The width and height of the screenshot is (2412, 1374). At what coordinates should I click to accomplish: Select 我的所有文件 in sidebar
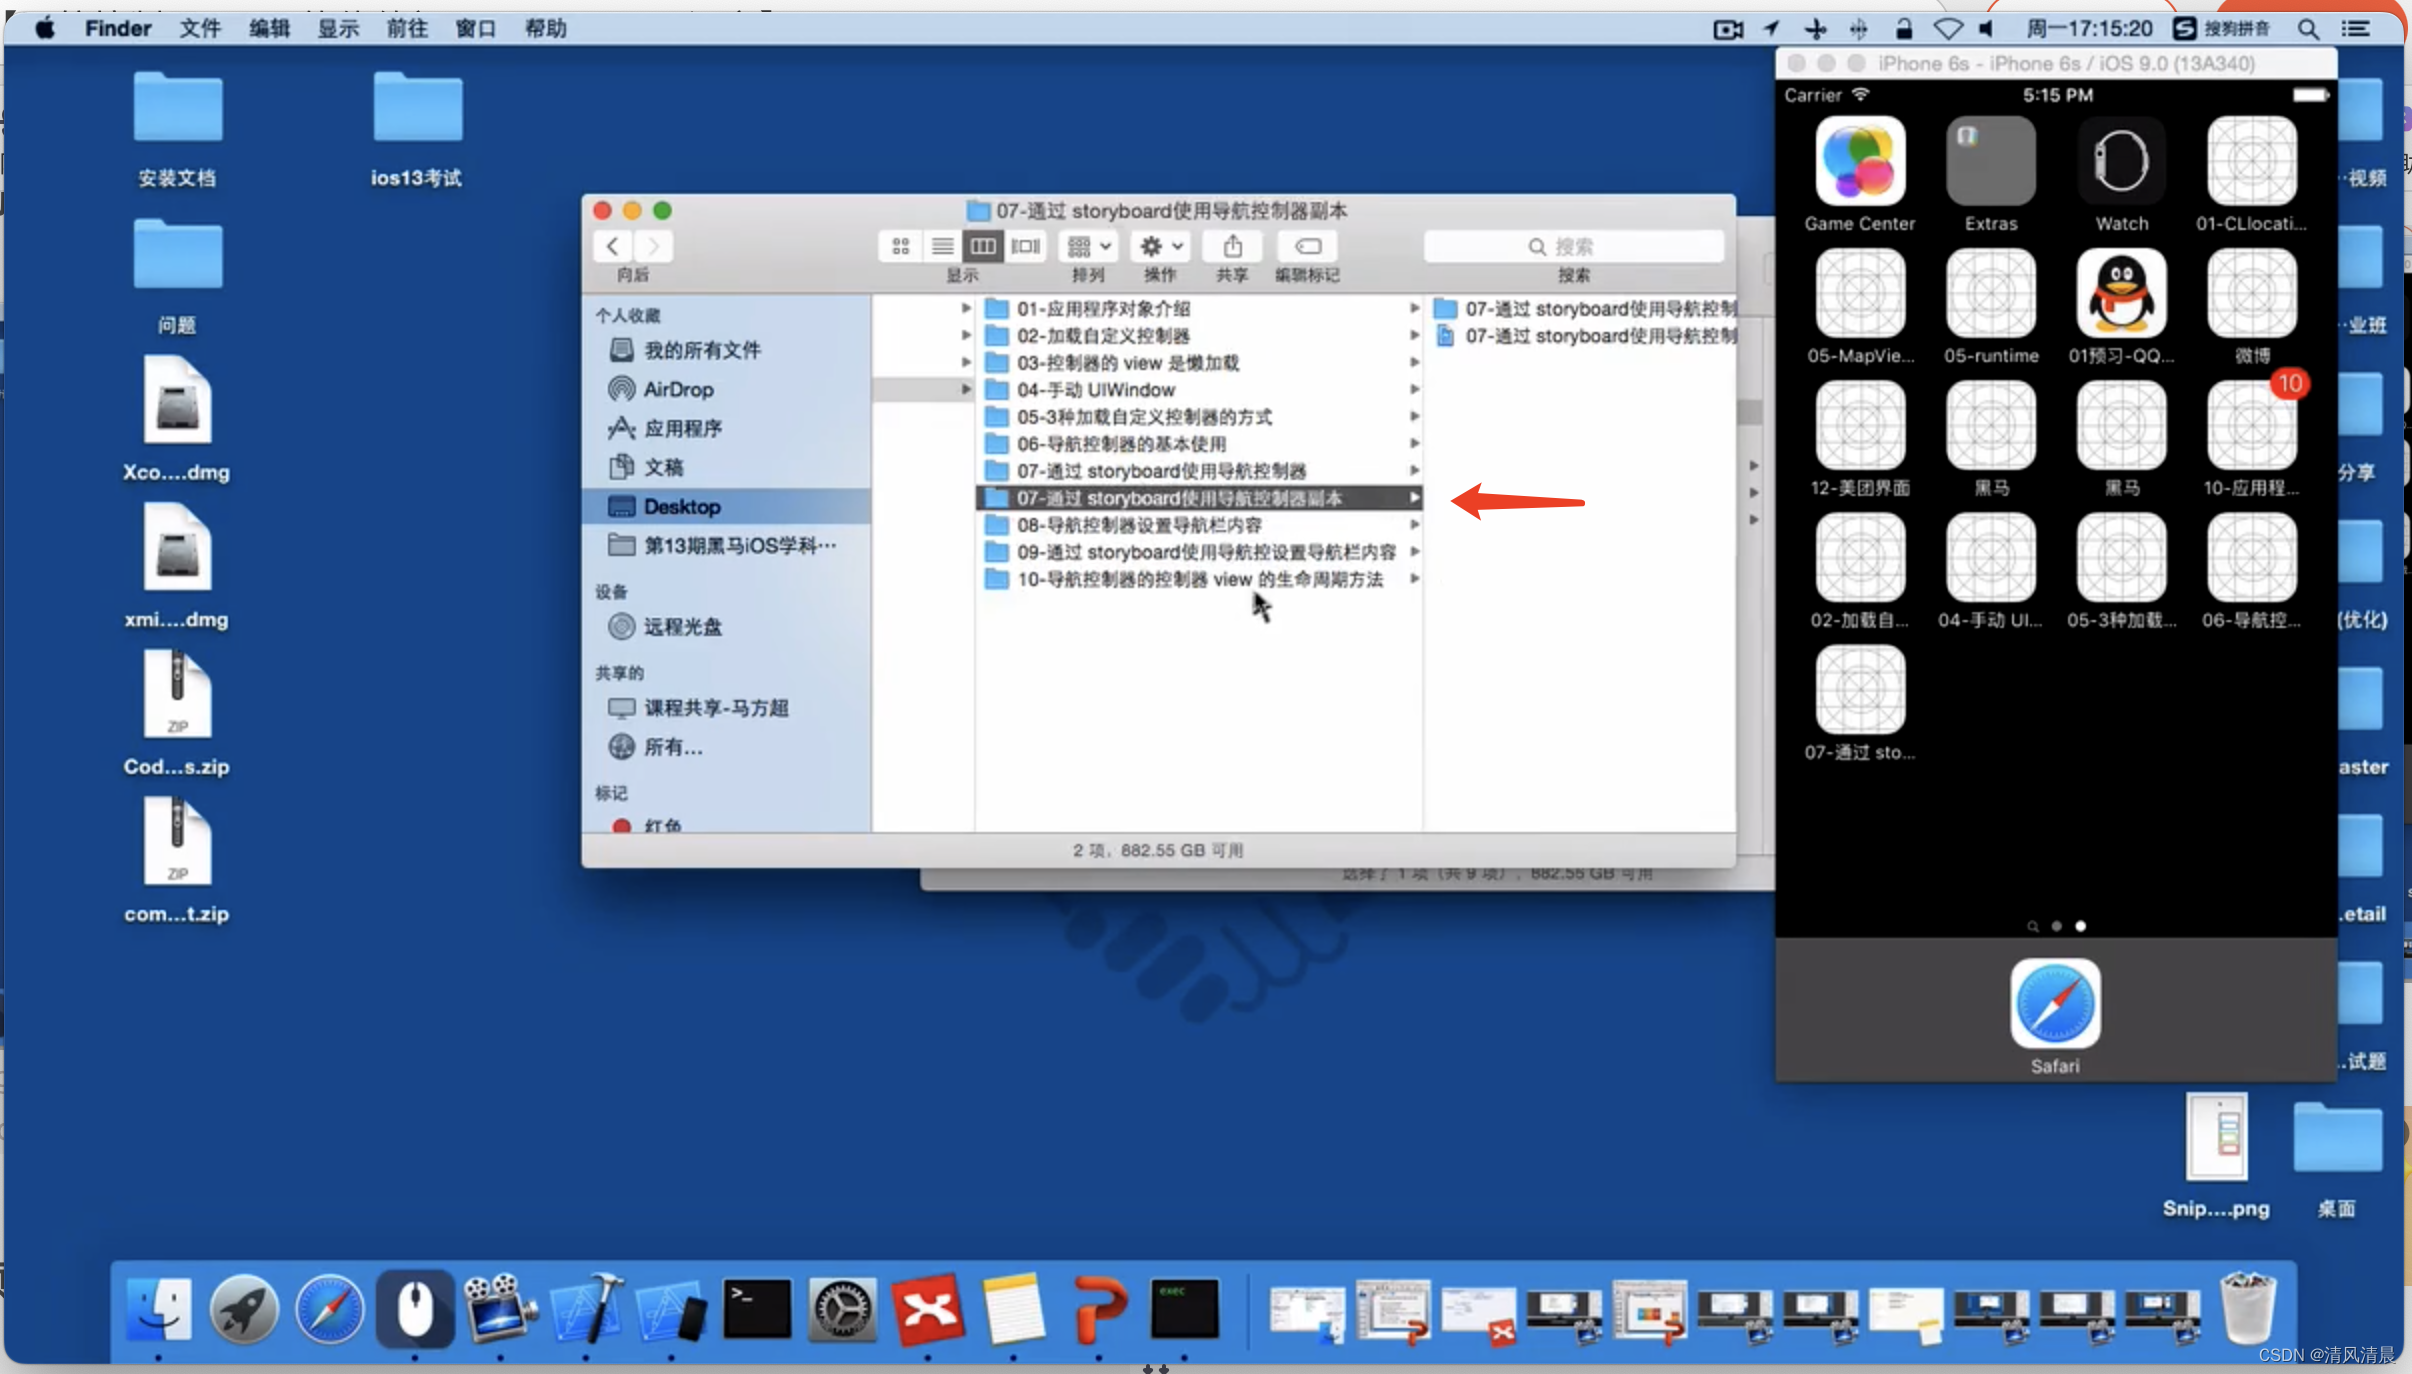(726, 350)
